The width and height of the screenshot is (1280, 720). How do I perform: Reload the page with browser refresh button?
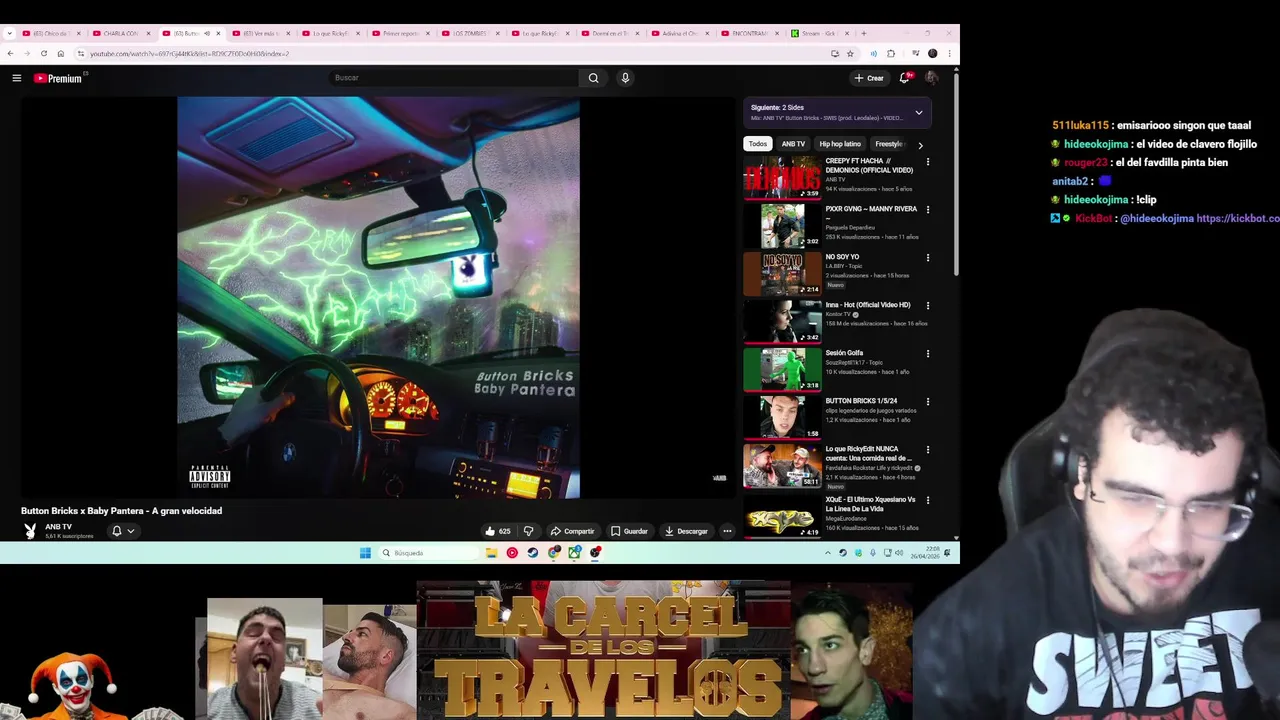tap(43, 53)
